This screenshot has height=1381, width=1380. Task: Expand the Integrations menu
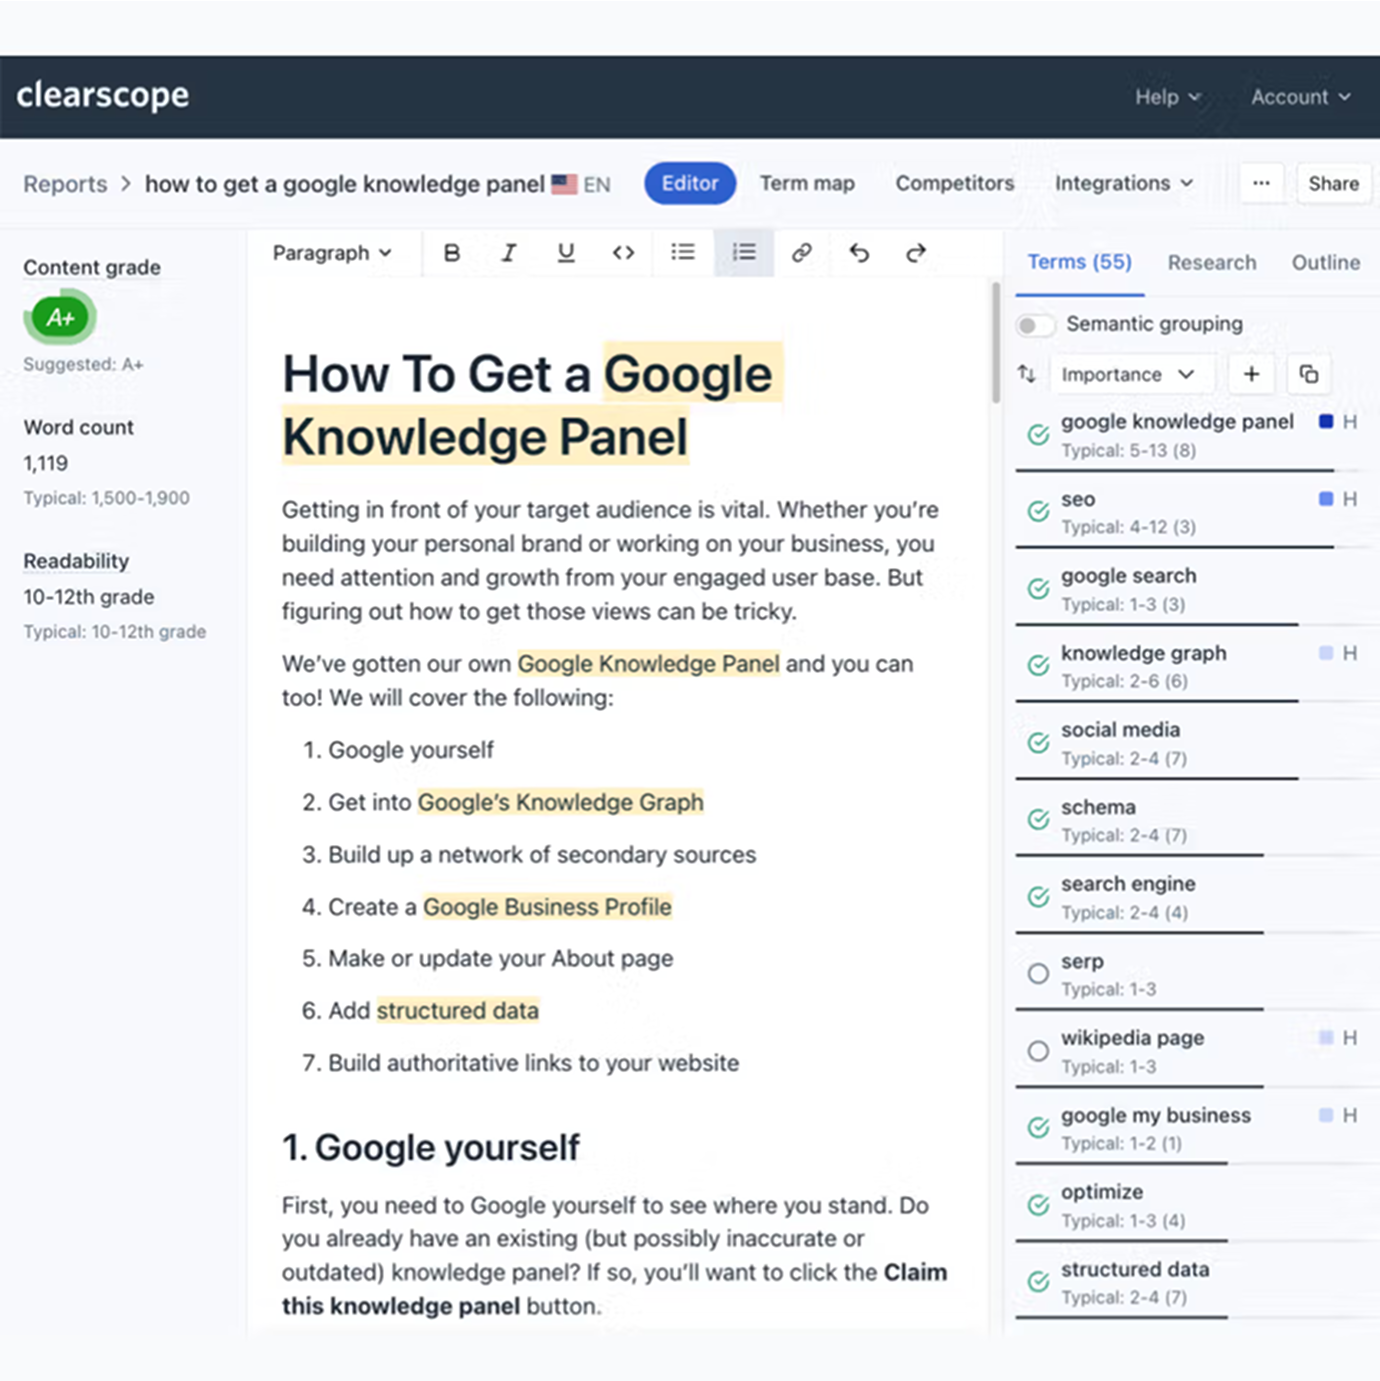pos(1121,183)
